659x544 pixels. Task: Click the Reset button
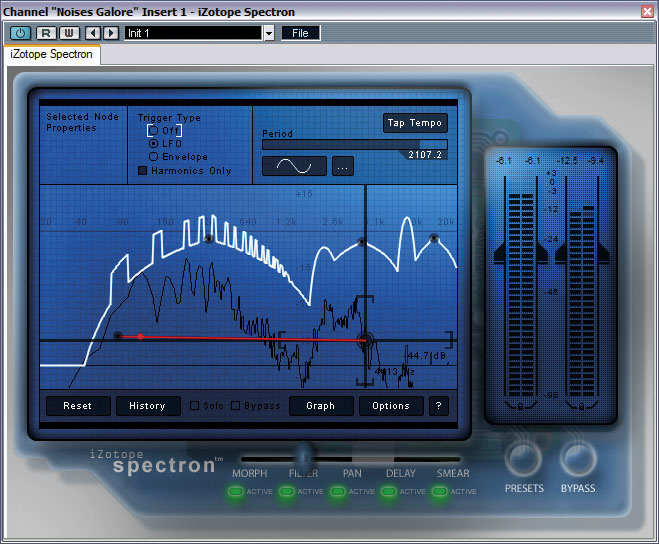click(78, 406)
